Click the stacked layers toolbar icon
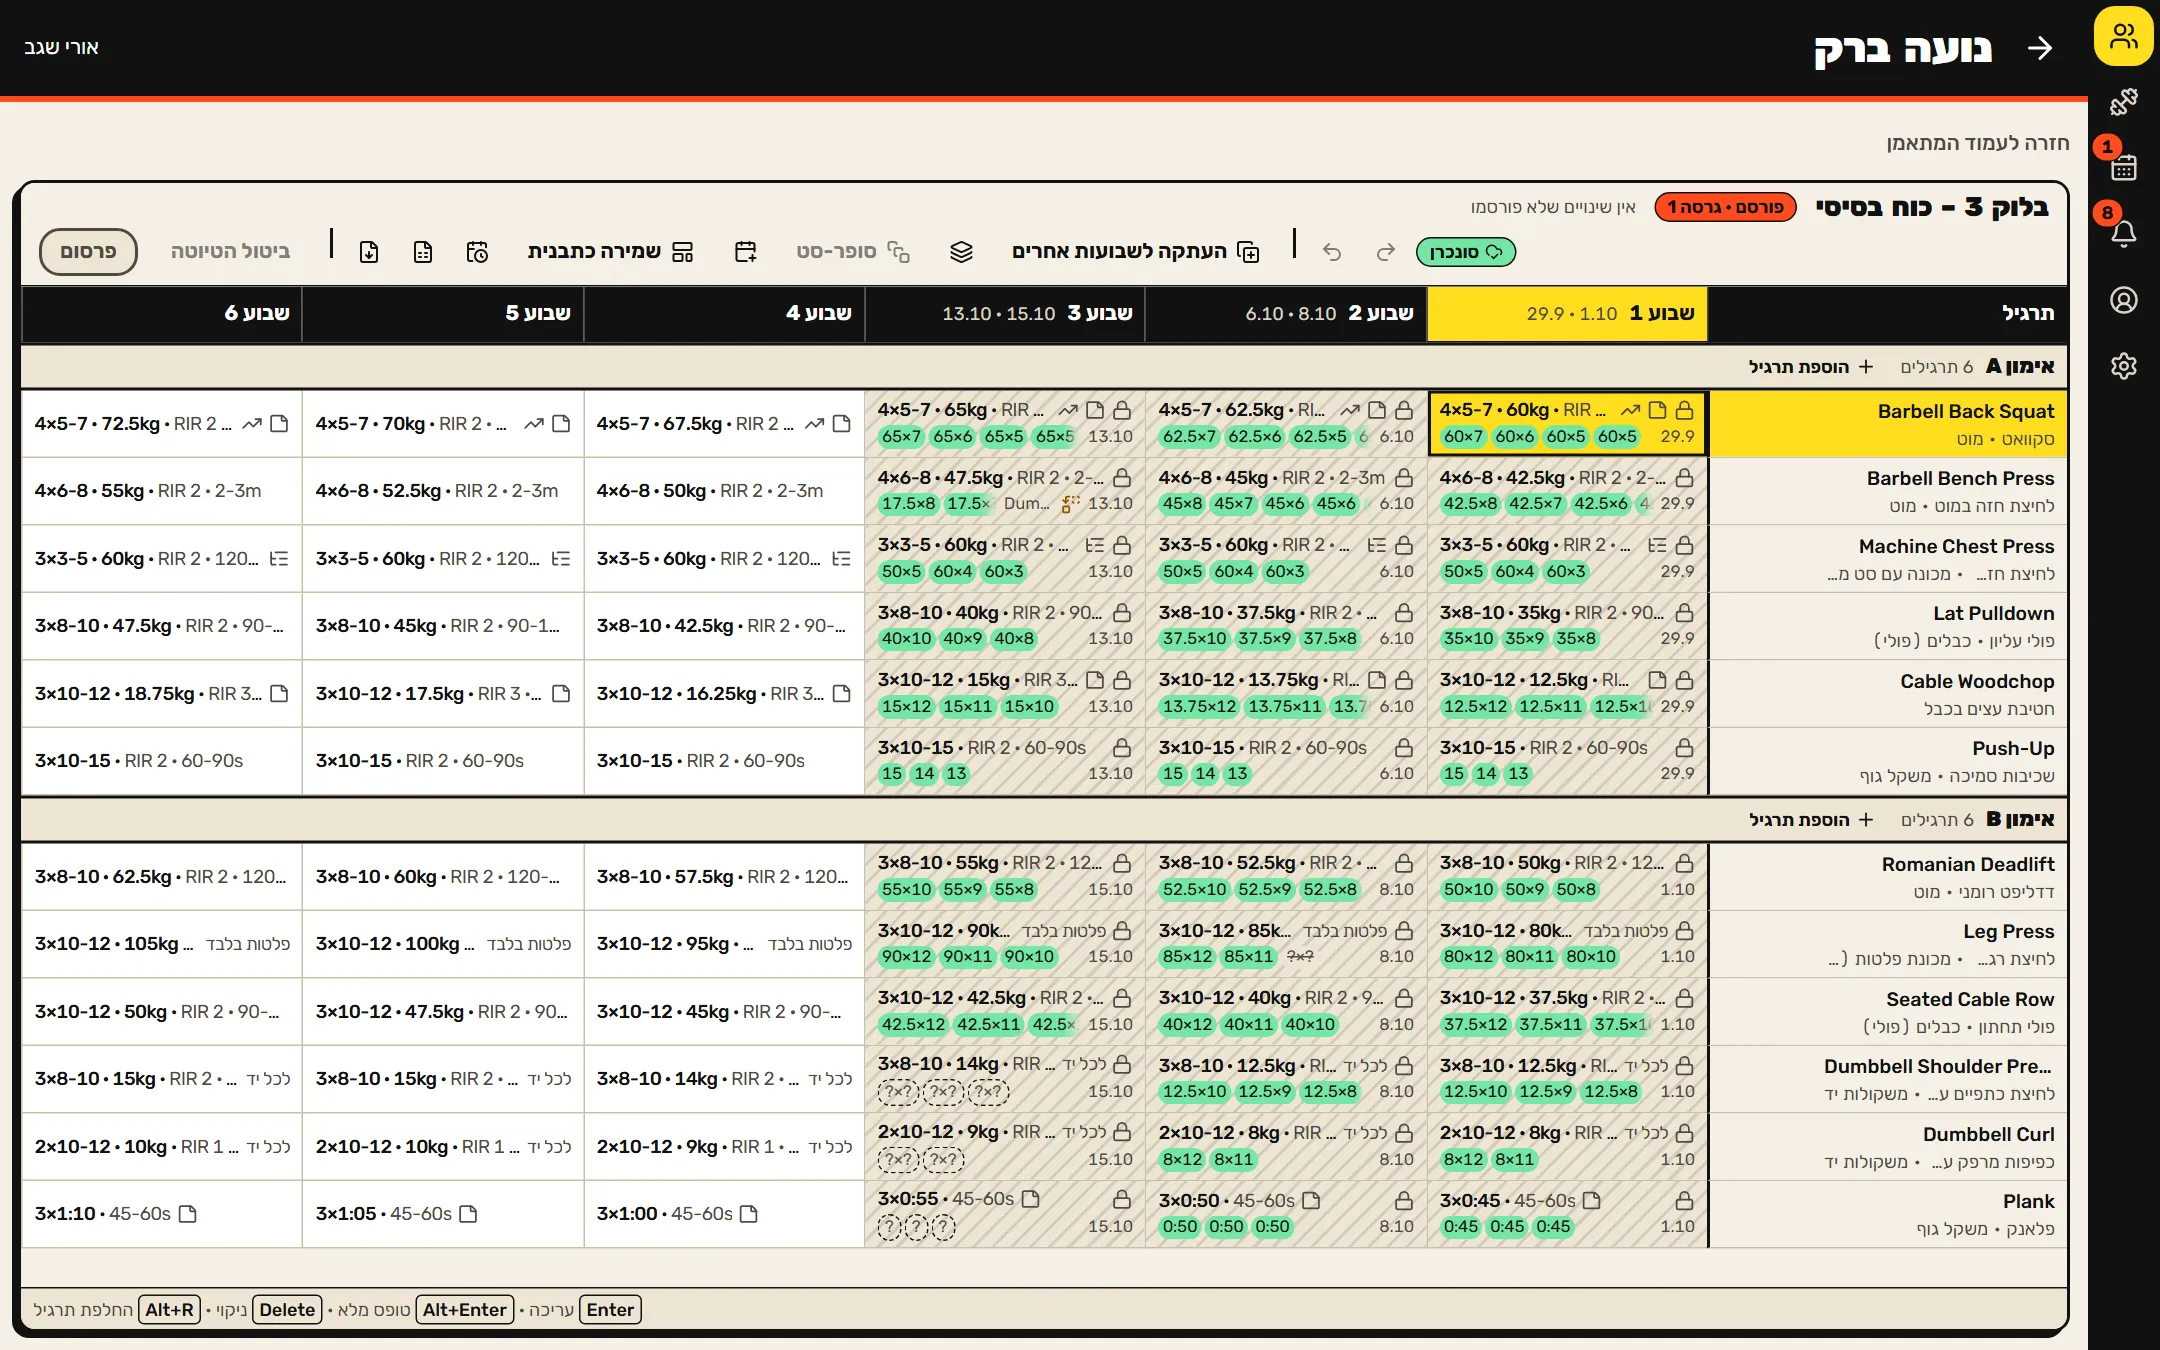The image size is (2160, 1350). [961, 252]
